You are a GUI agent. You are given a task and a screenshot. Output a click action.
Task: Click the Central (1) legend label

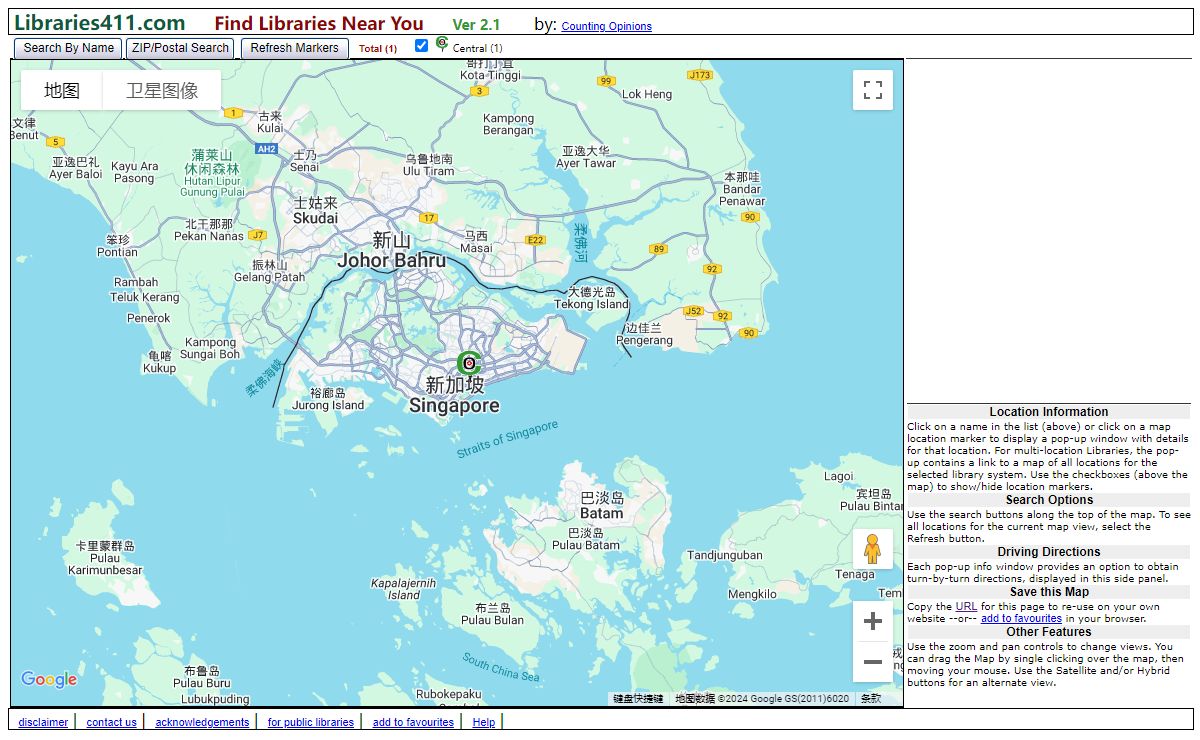478,48
